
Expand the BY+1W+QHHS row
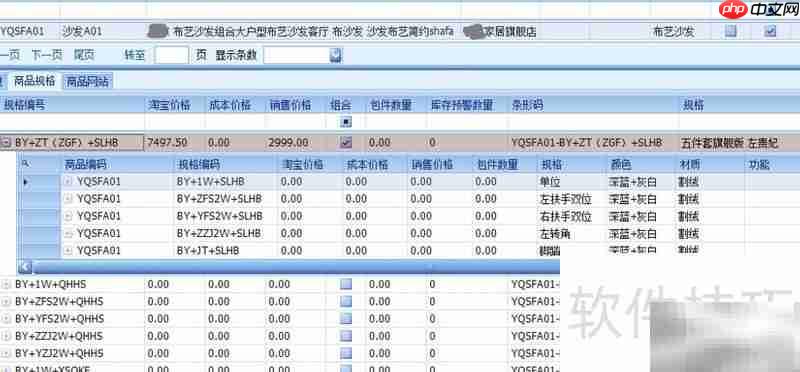[x=7, y=284]
